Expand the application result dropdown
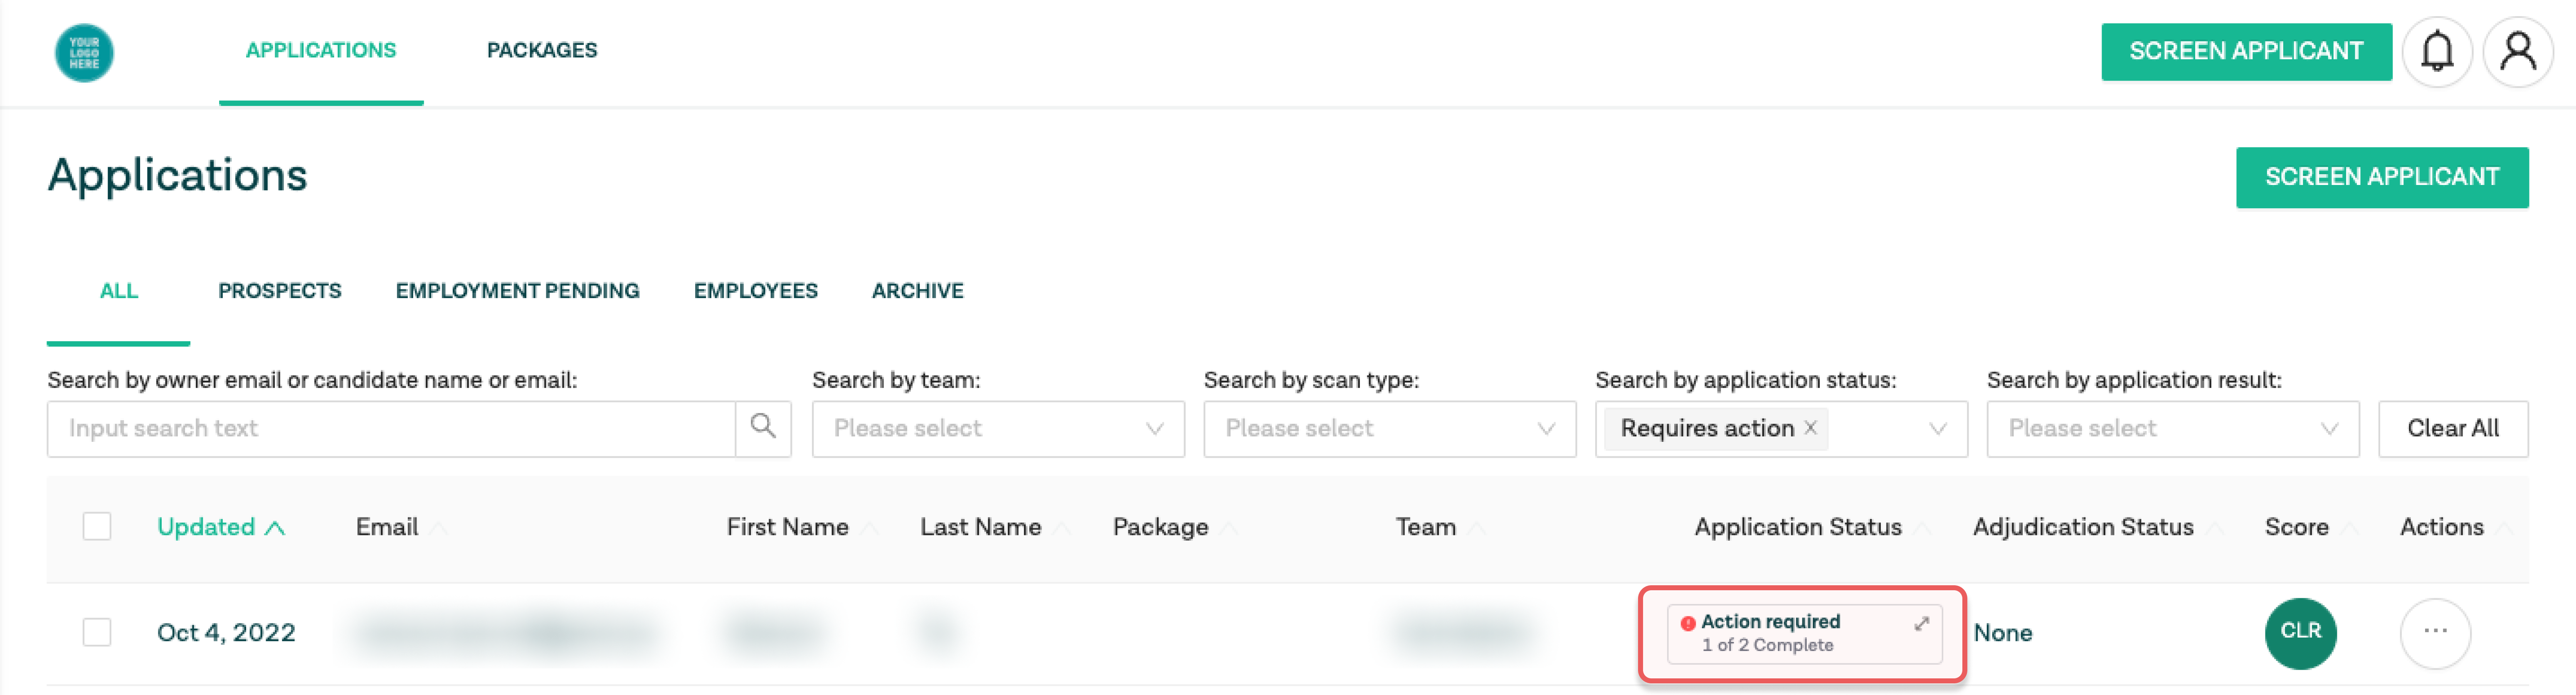 coord(2172,429)
